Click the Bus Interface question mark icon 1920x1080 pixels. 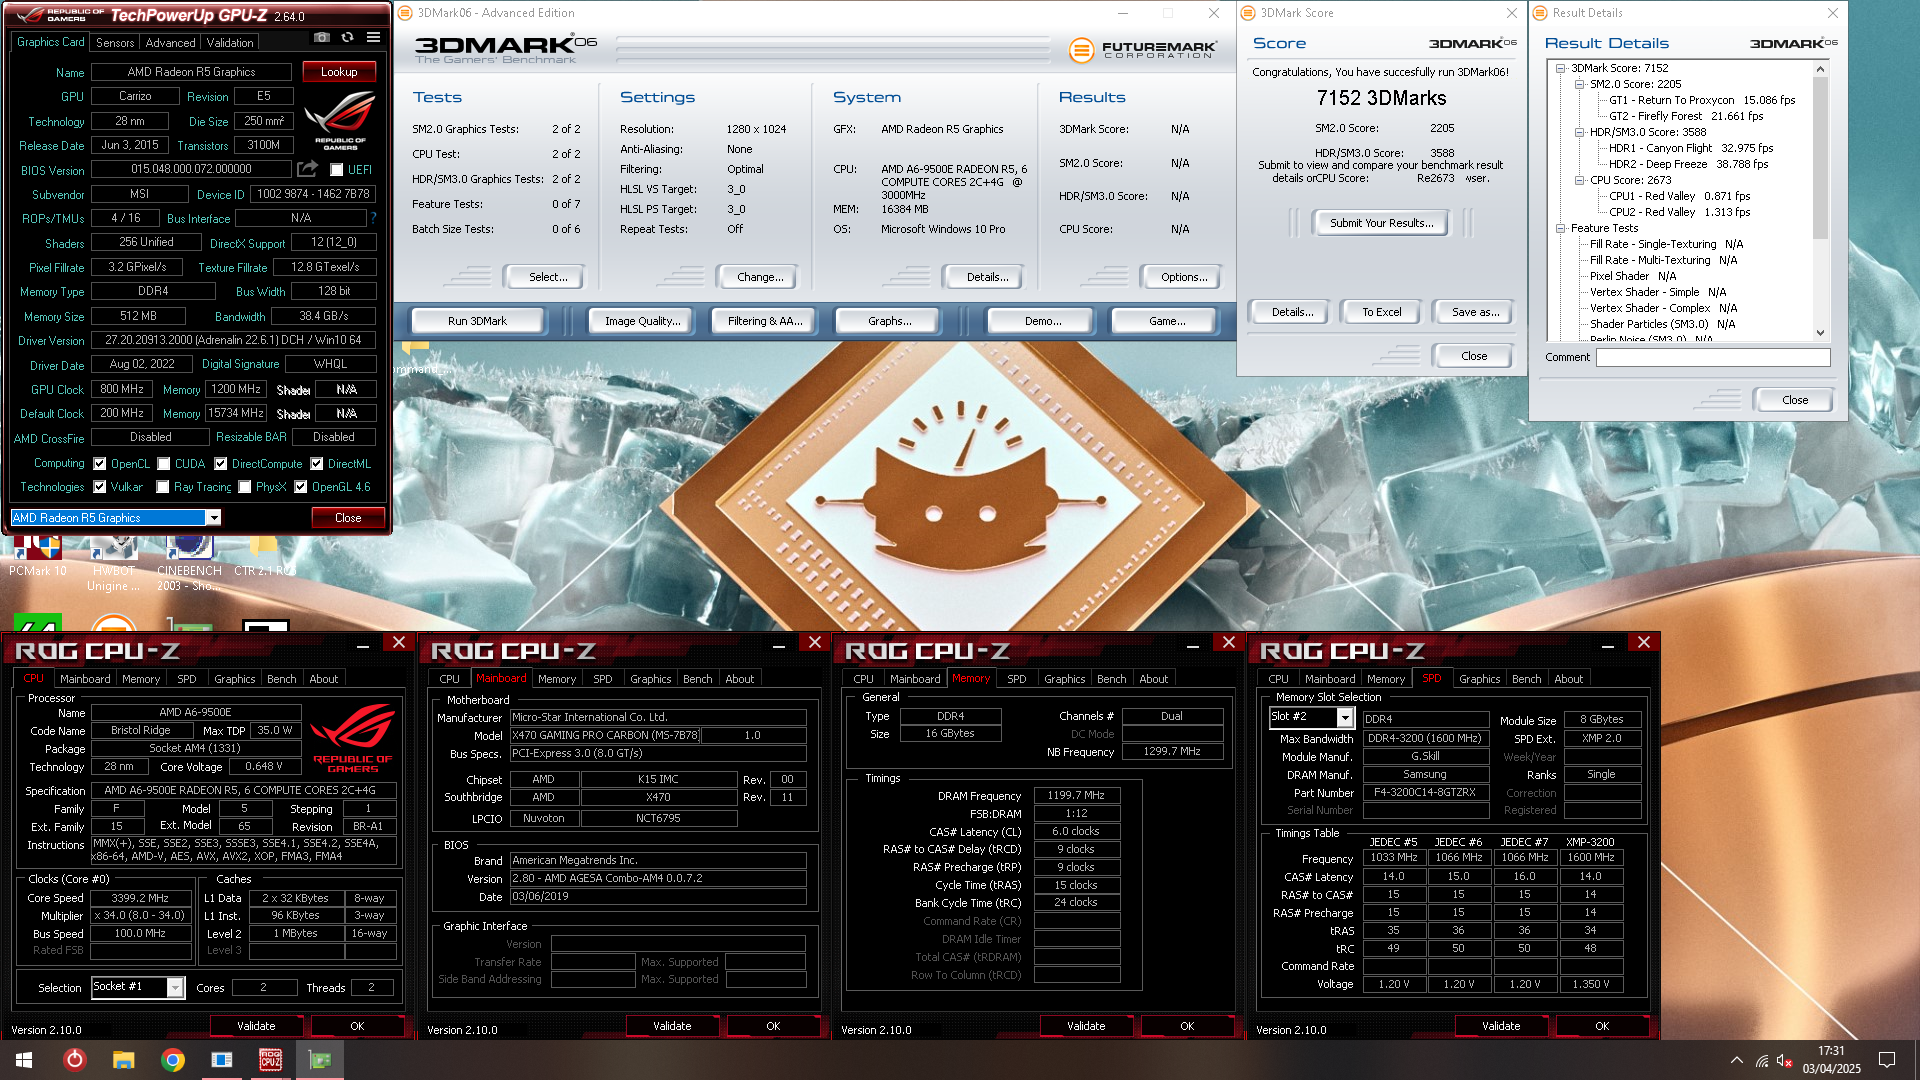373,218
